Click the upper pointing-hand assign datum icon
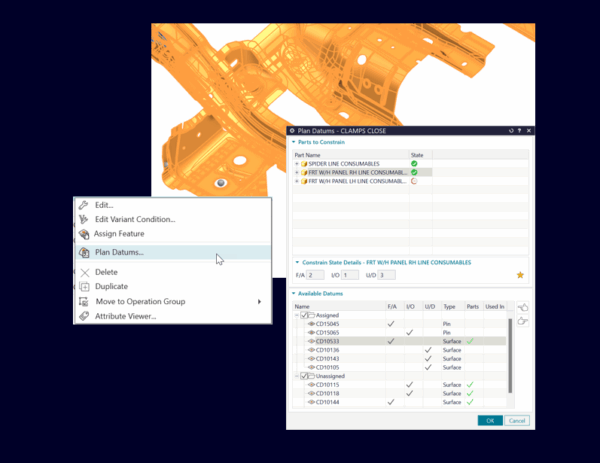The height and width of the screenshot is (463, 600). point(523,307)
